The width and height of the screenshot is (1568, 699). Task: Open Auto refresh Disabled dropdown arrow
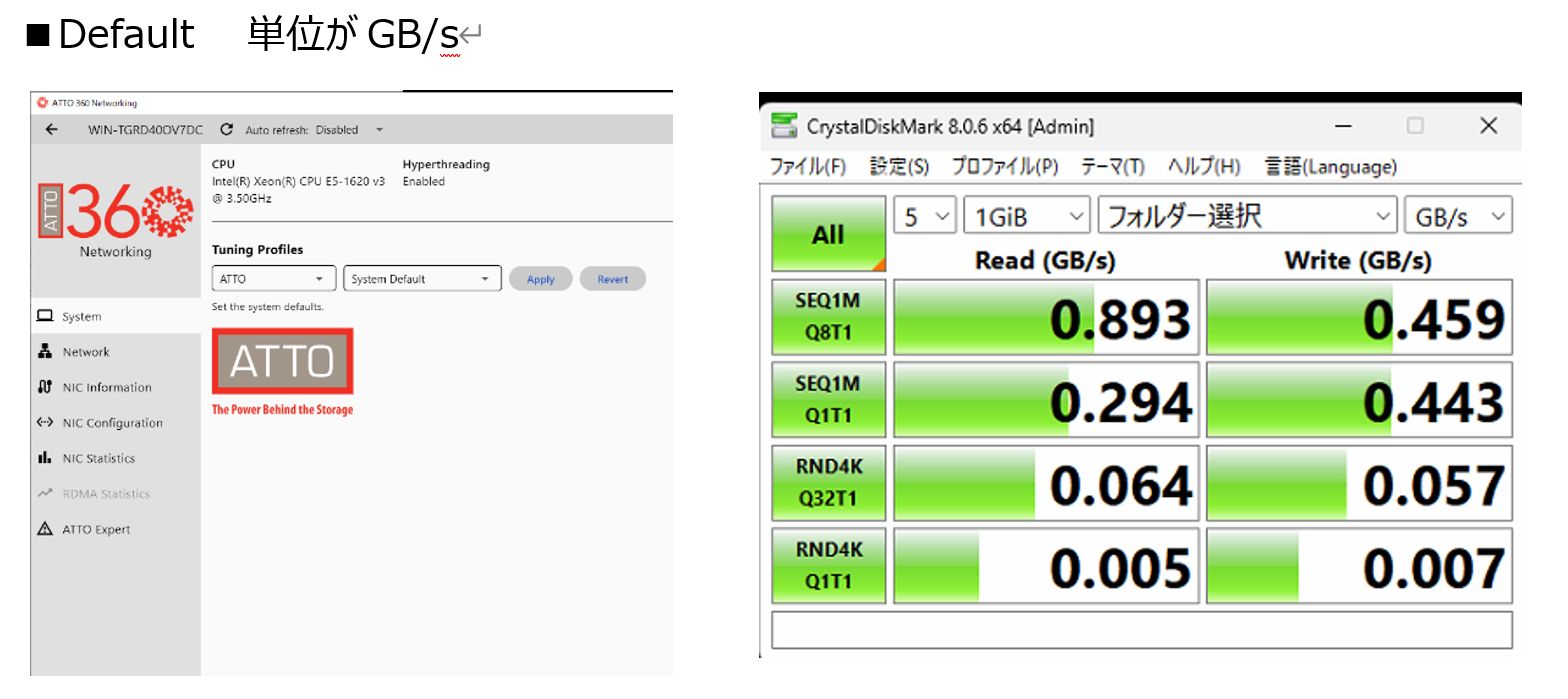tap(380, 130)
